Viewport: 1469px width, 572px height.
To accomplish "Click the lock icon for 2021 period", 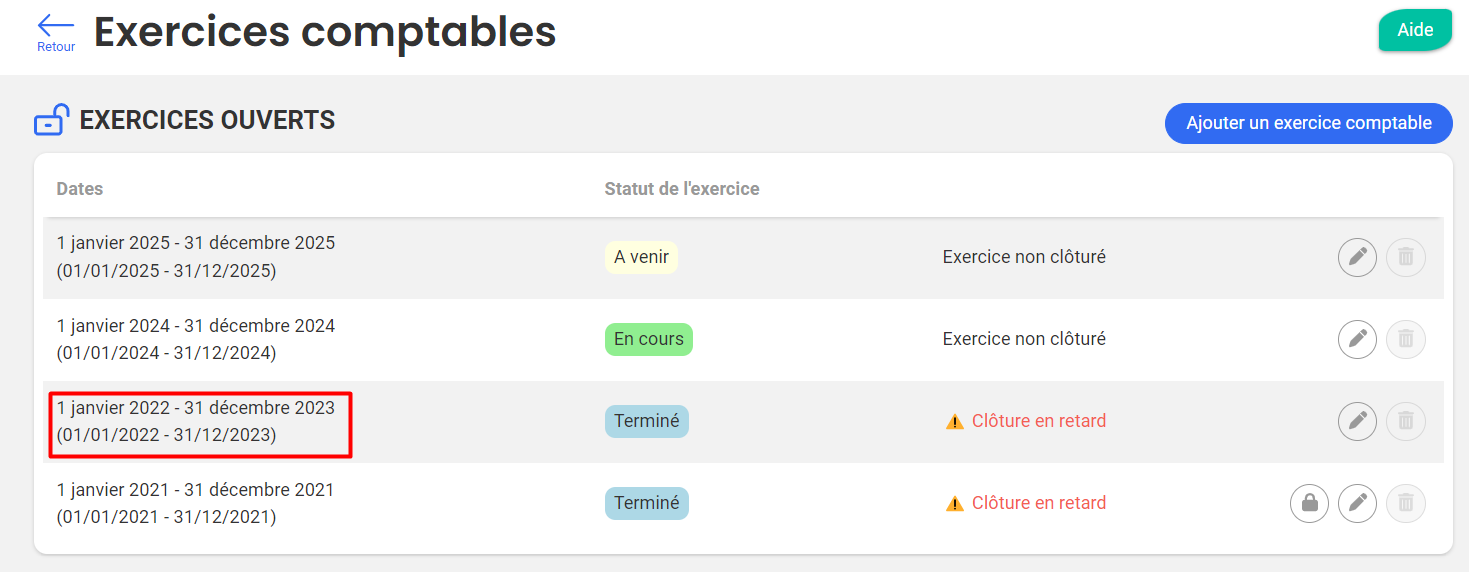I will tap(1309, 503).
